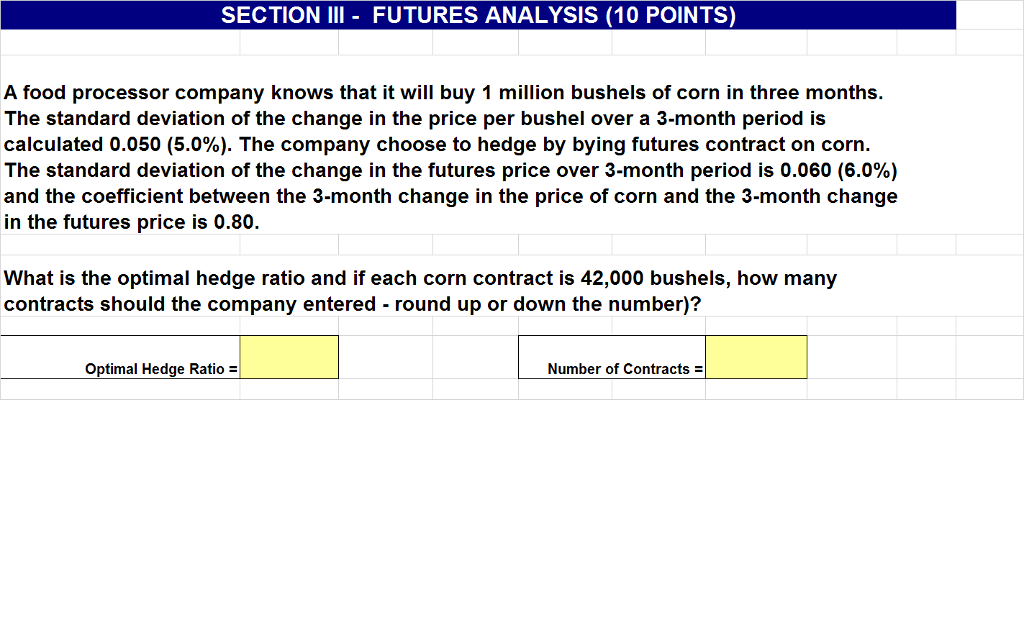Select leftmost empty cell between paragraph and question
This screenshot has width=1024, height=633.
pyautogui.click(x=120, y=245)
